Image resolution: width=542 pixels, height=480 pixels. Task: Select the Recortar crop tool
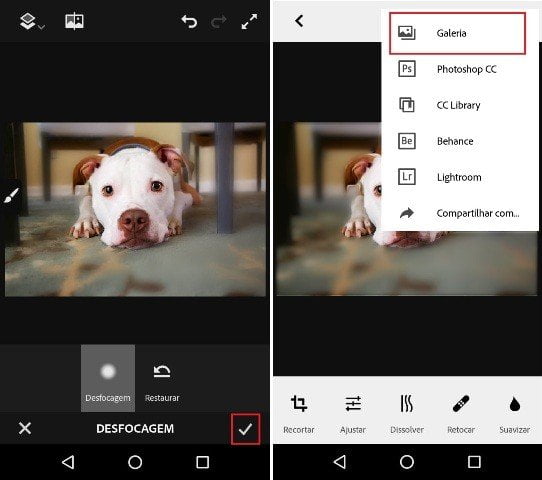pos(299,414)
